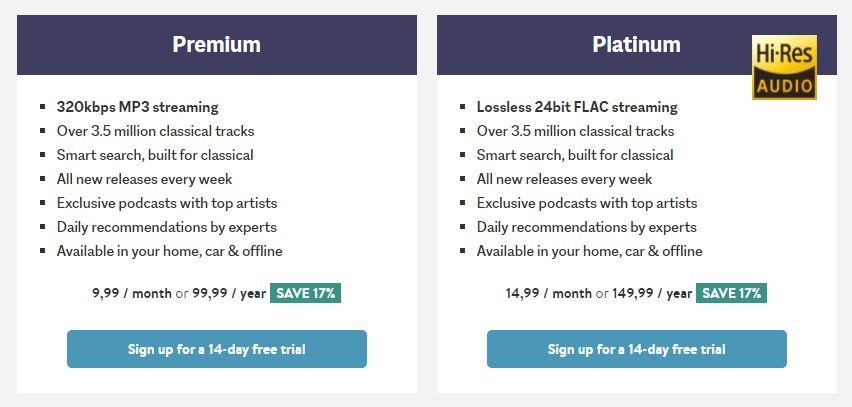Viewport: 852px width, 407px height.
Task: Click the Platinum plan SAVE 17% badge
Action: pyautogui.click(x=732, y=293)
